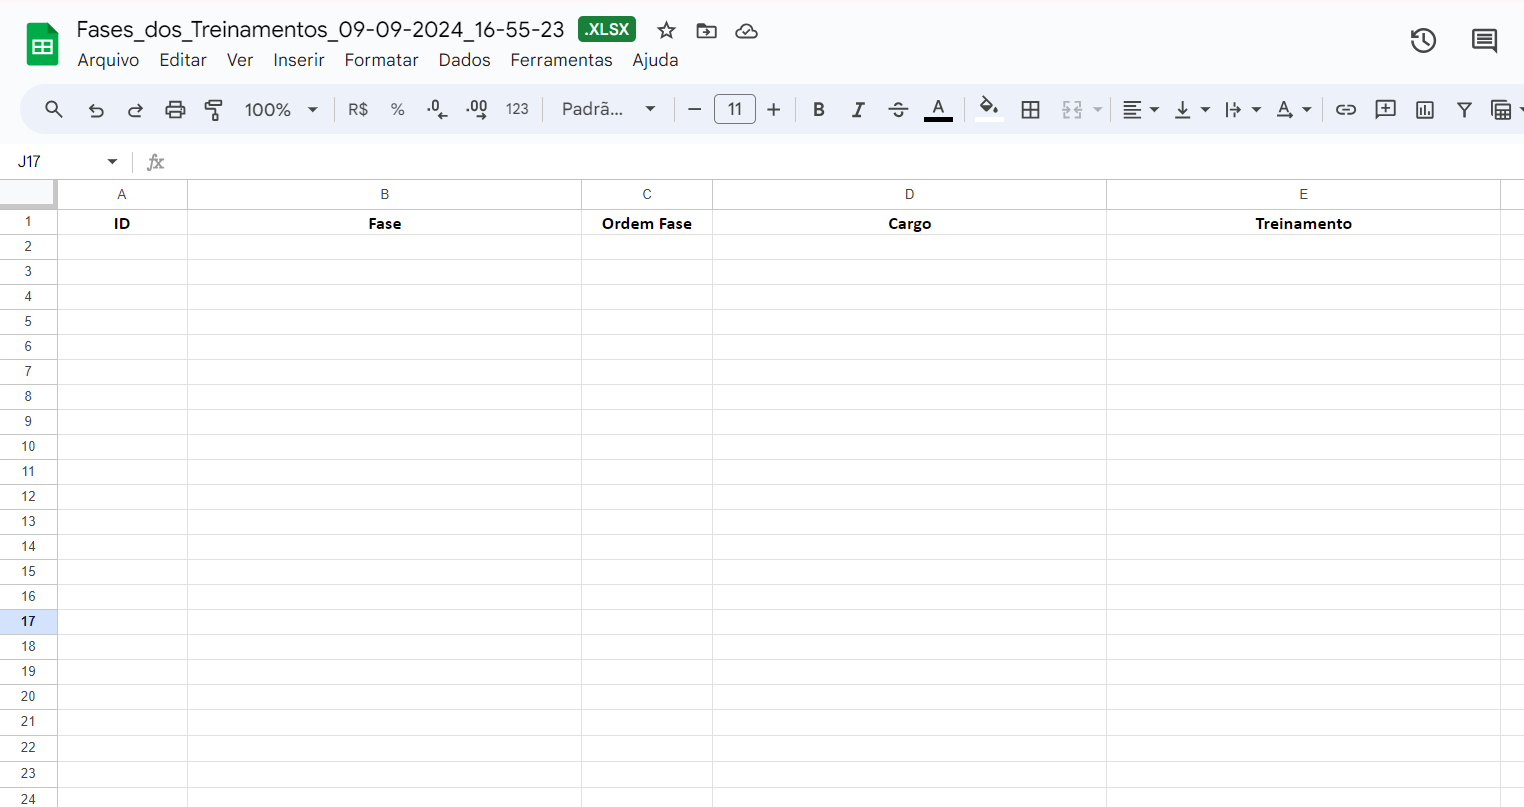The height and width of the screenshot is (807, 1524).
Task: Expand merge type dropdown arrow
Action: pyautogui.click(x=1097, y=109)
